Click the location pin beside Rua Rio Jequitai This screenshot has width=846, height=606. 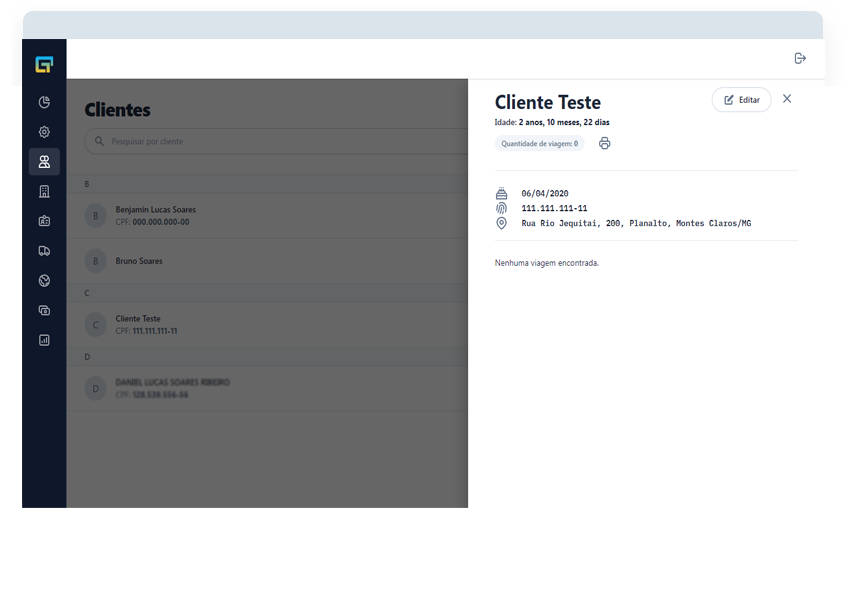coord(500,223)
